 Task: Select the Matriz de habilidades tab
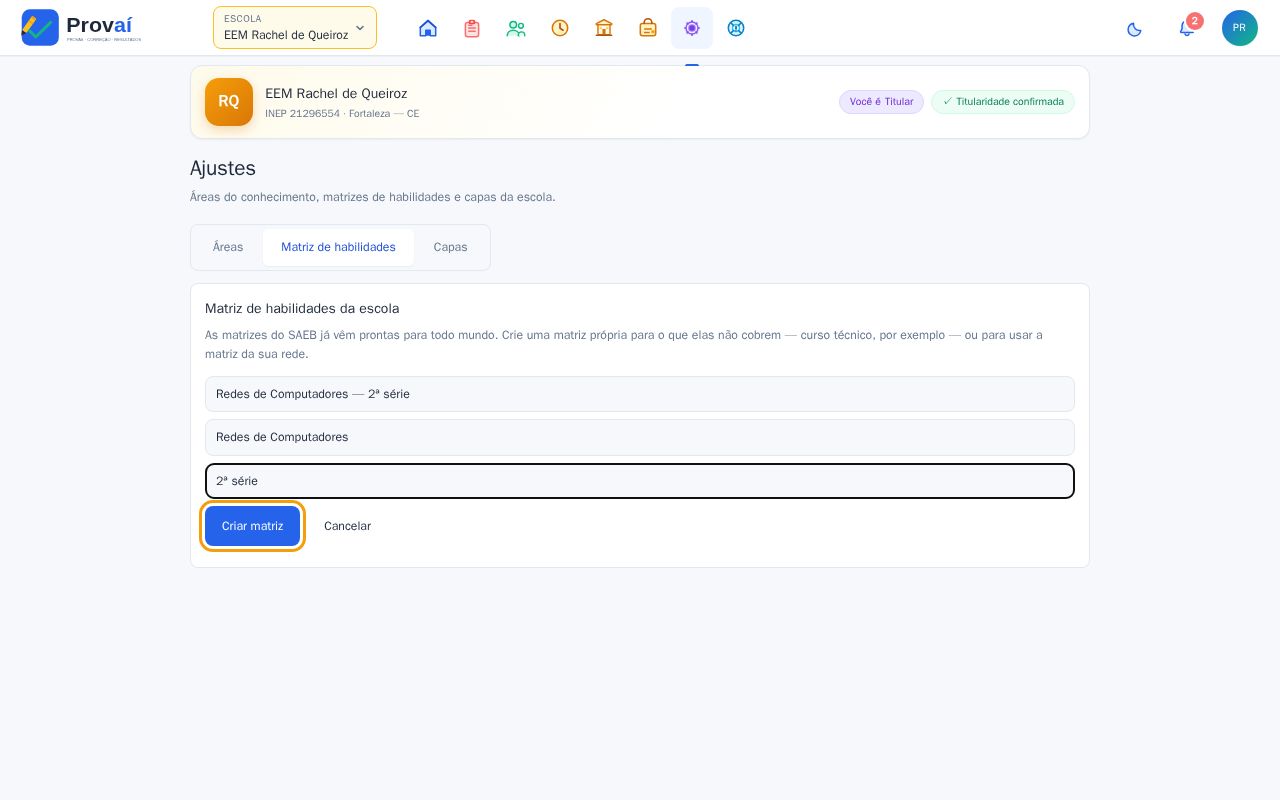(338, 247)
